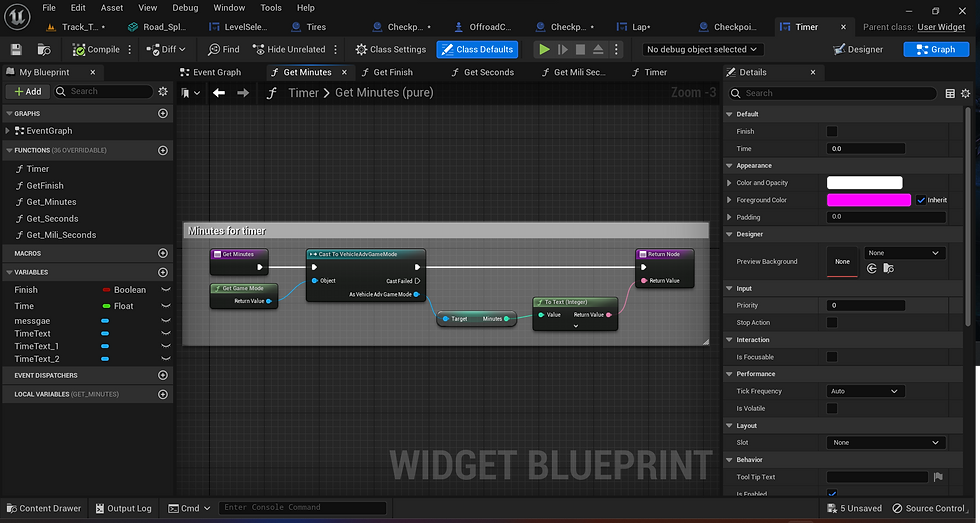Click the Eject icon in play controls
This screenshot has height=523, width=980.
click(x=598, y=49)
